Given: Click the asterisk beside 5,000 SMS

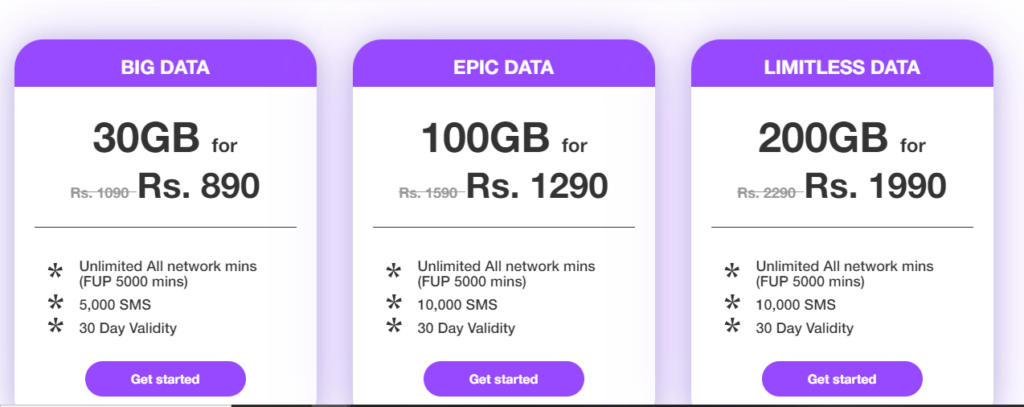Looking at the screenshot, I should tap(56, 302).
